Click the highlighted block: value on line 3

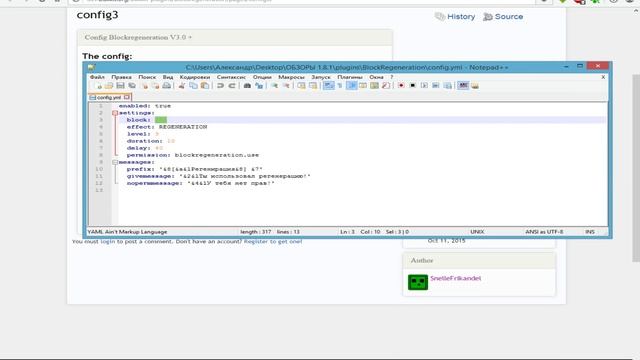coord(161,120)
